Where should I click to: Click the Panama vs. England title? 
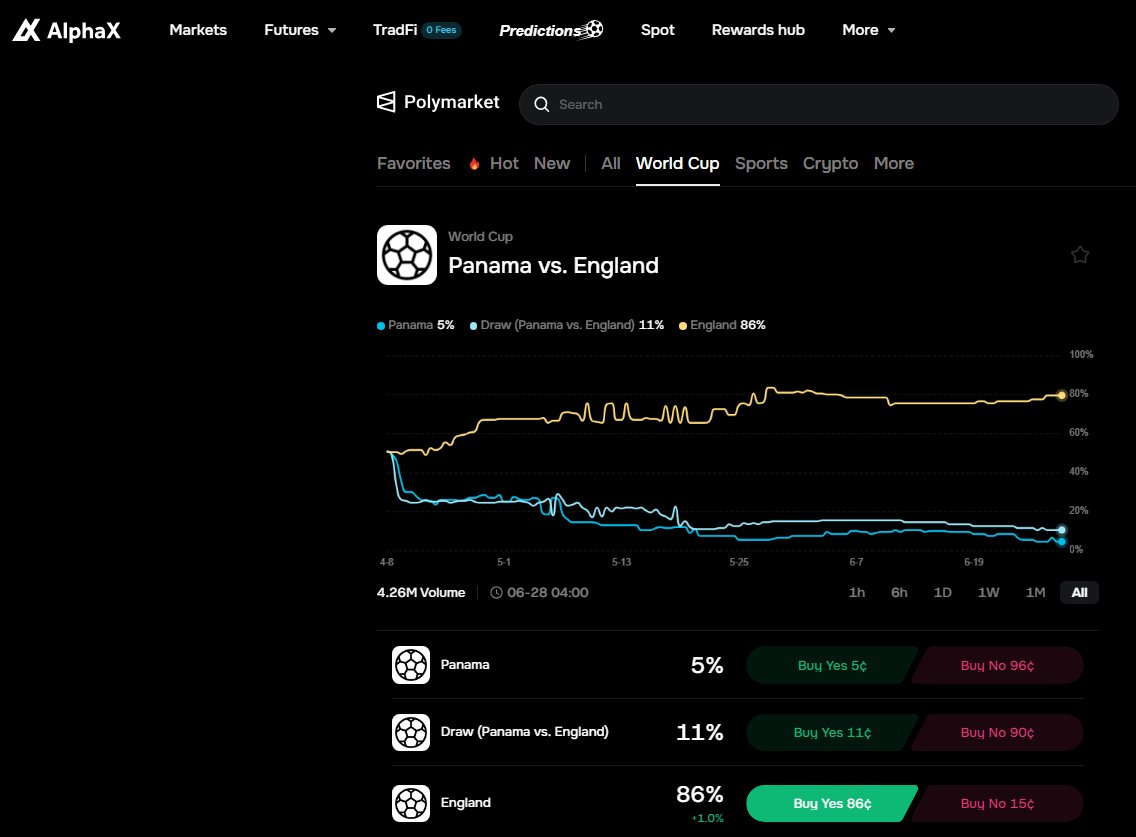point(553,265)
